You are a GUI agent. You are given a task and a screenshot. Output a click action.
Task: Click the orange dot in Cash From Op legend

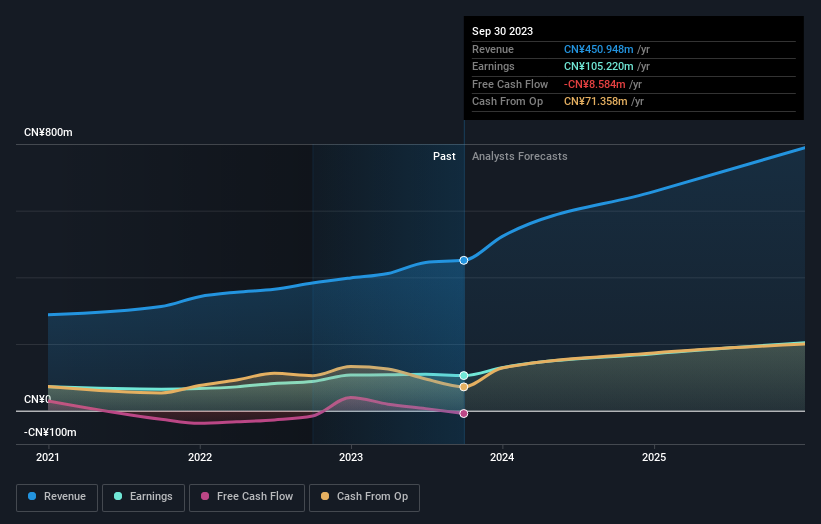(325, 496)
